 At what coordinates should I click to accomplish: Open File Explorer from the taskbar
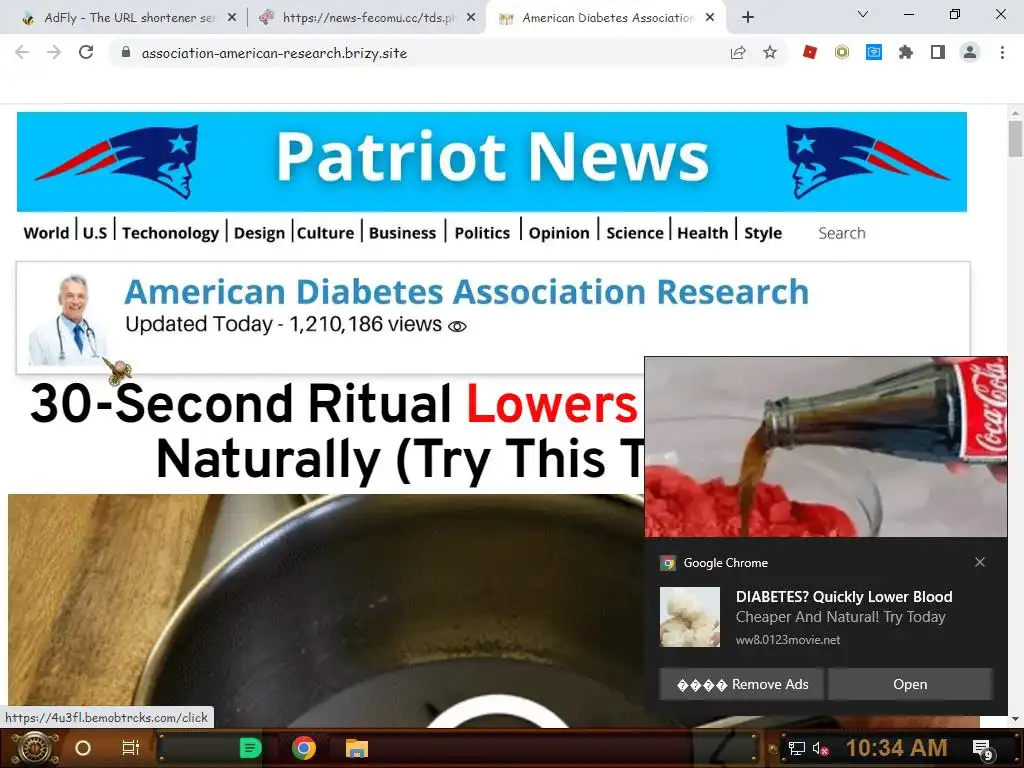[x=357, y=748]
